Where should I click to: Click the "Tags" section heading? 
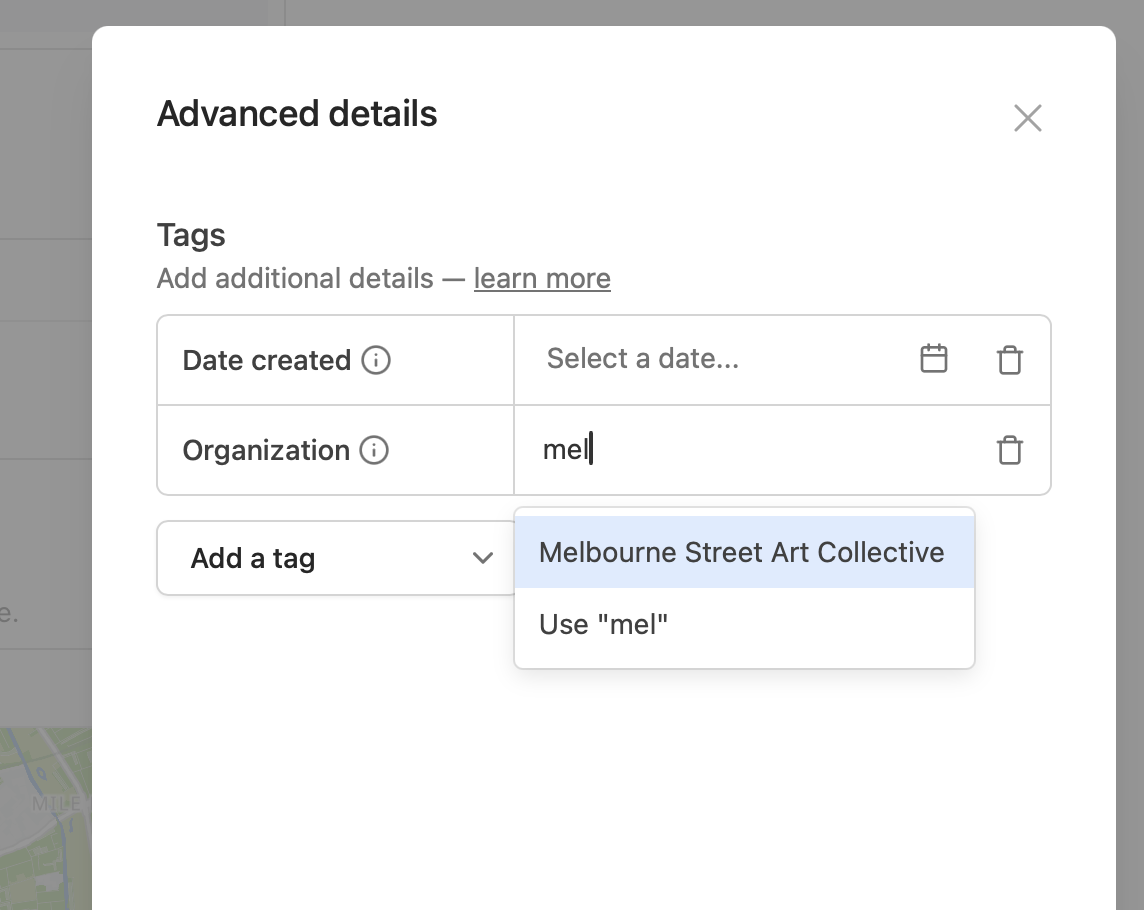(x=191, y=235)
